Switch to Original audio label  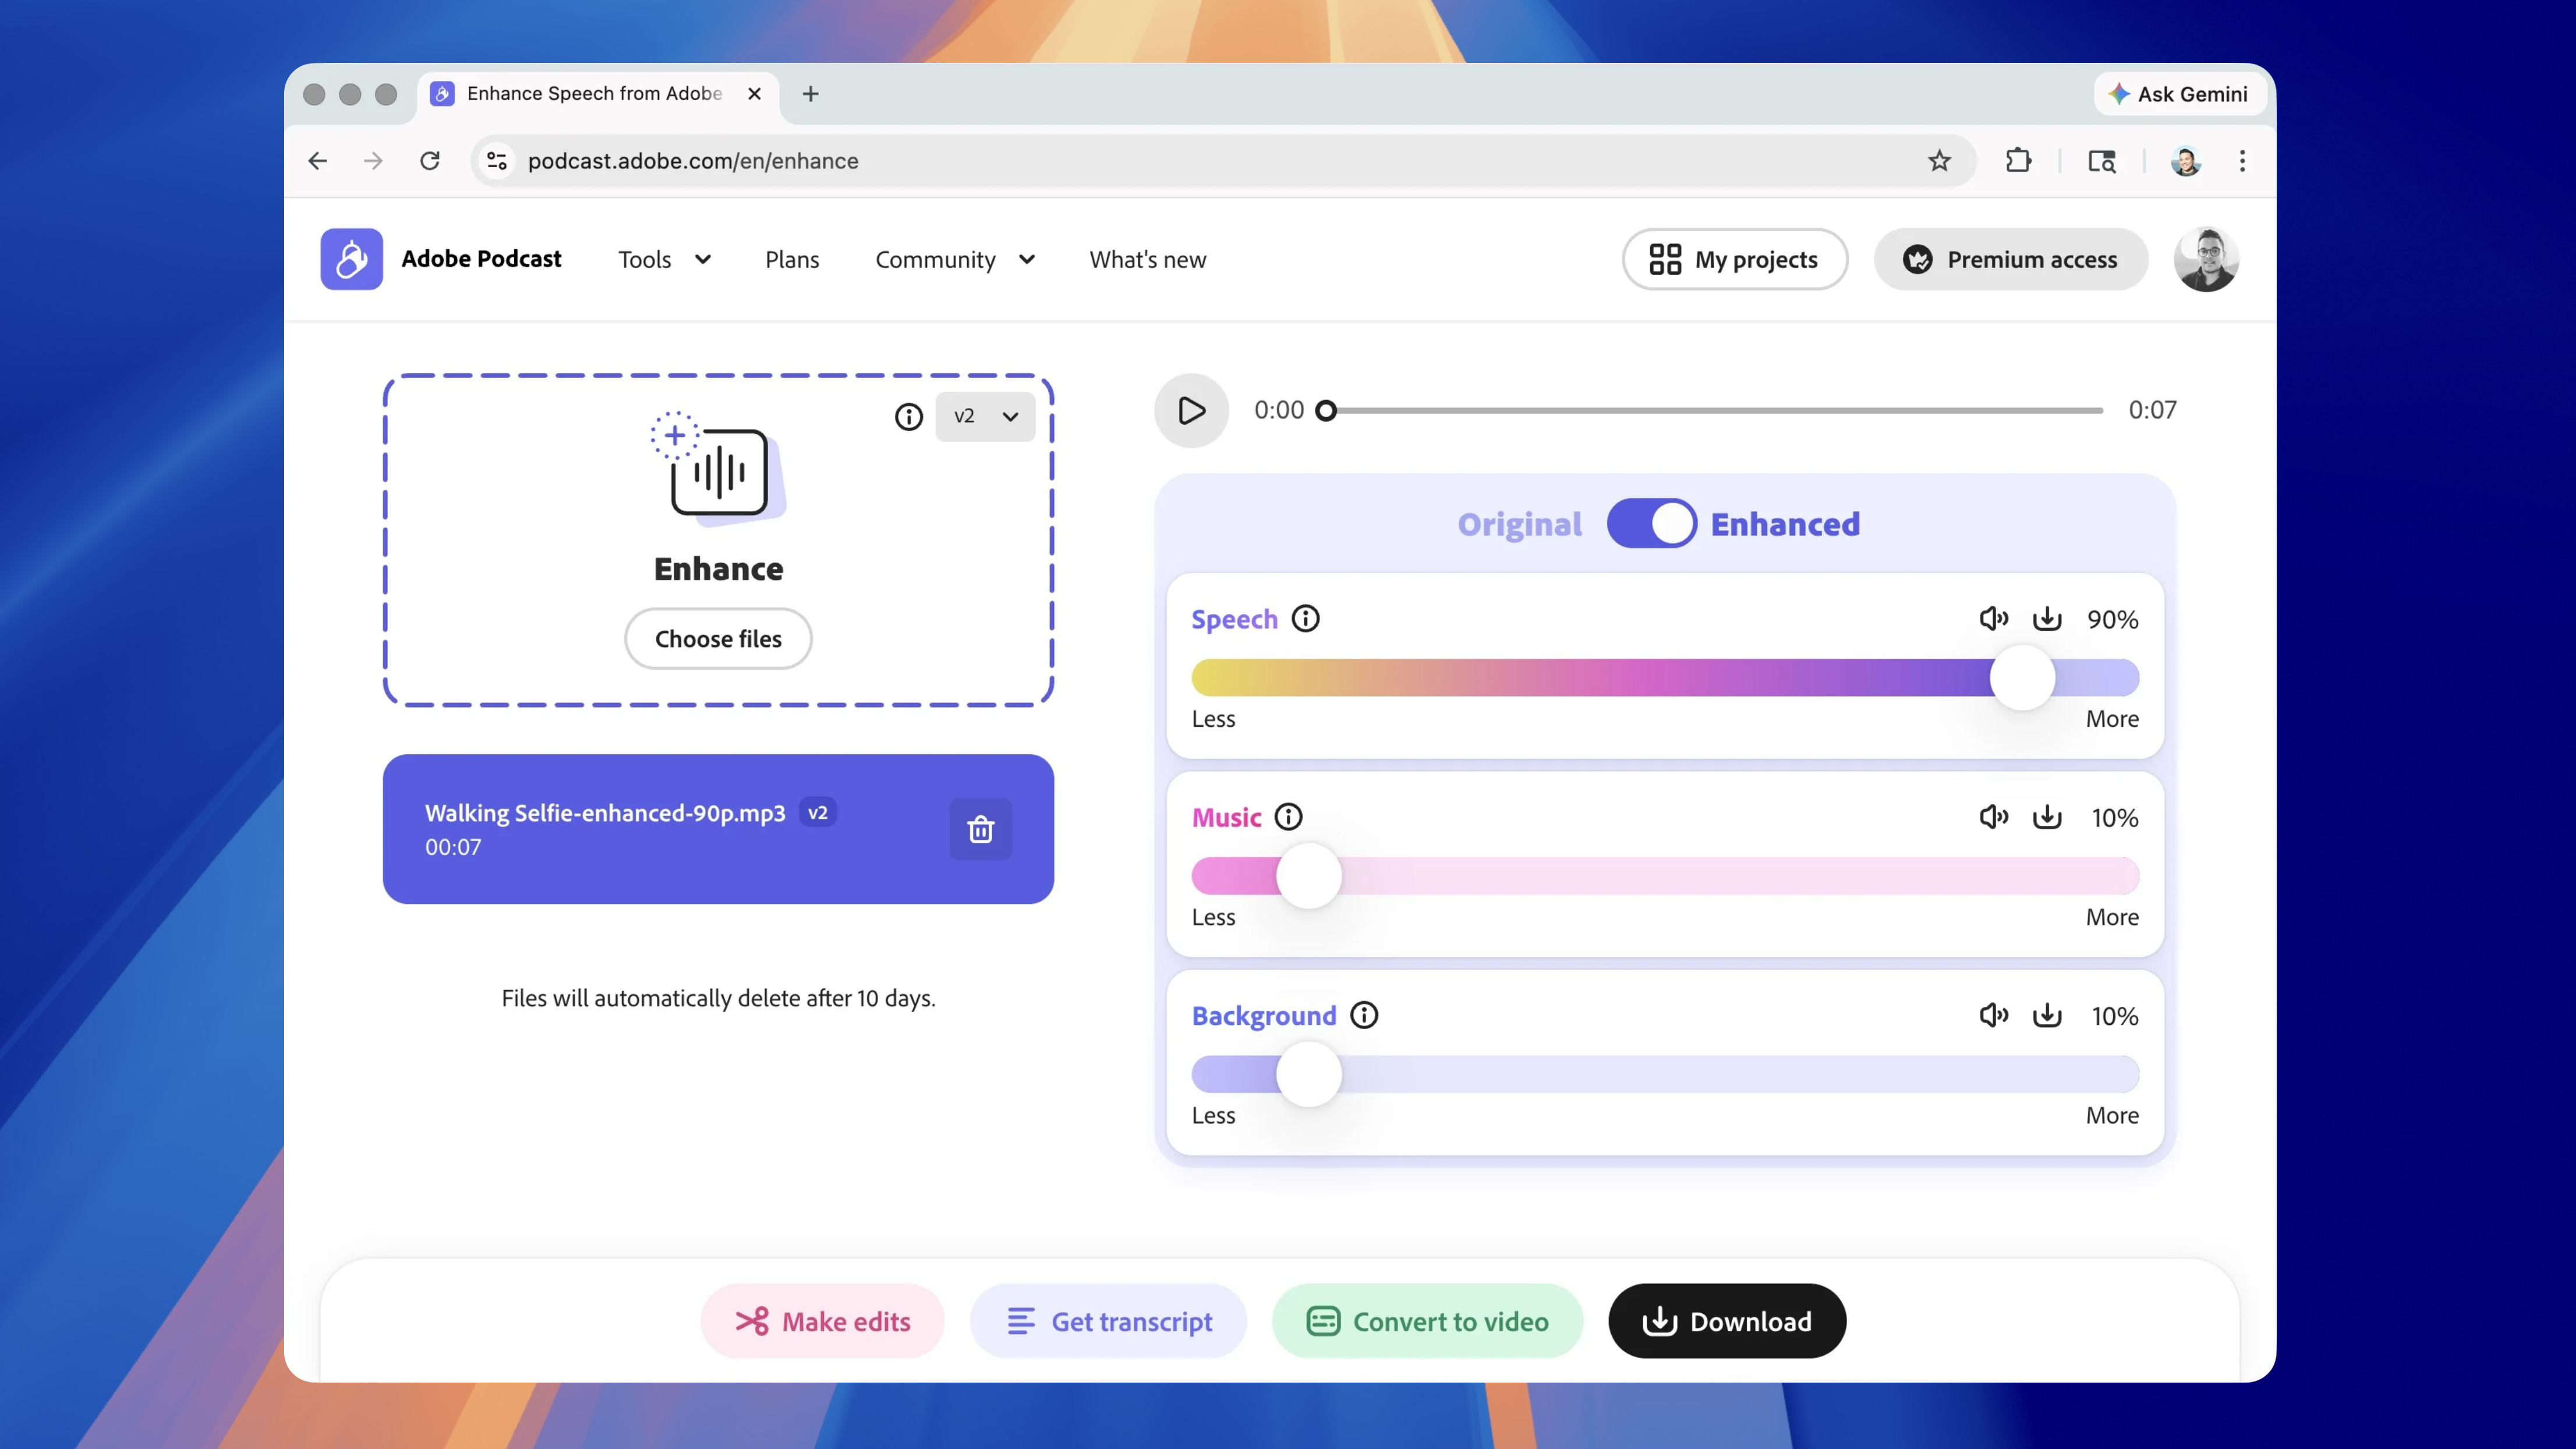[1519, 524]
